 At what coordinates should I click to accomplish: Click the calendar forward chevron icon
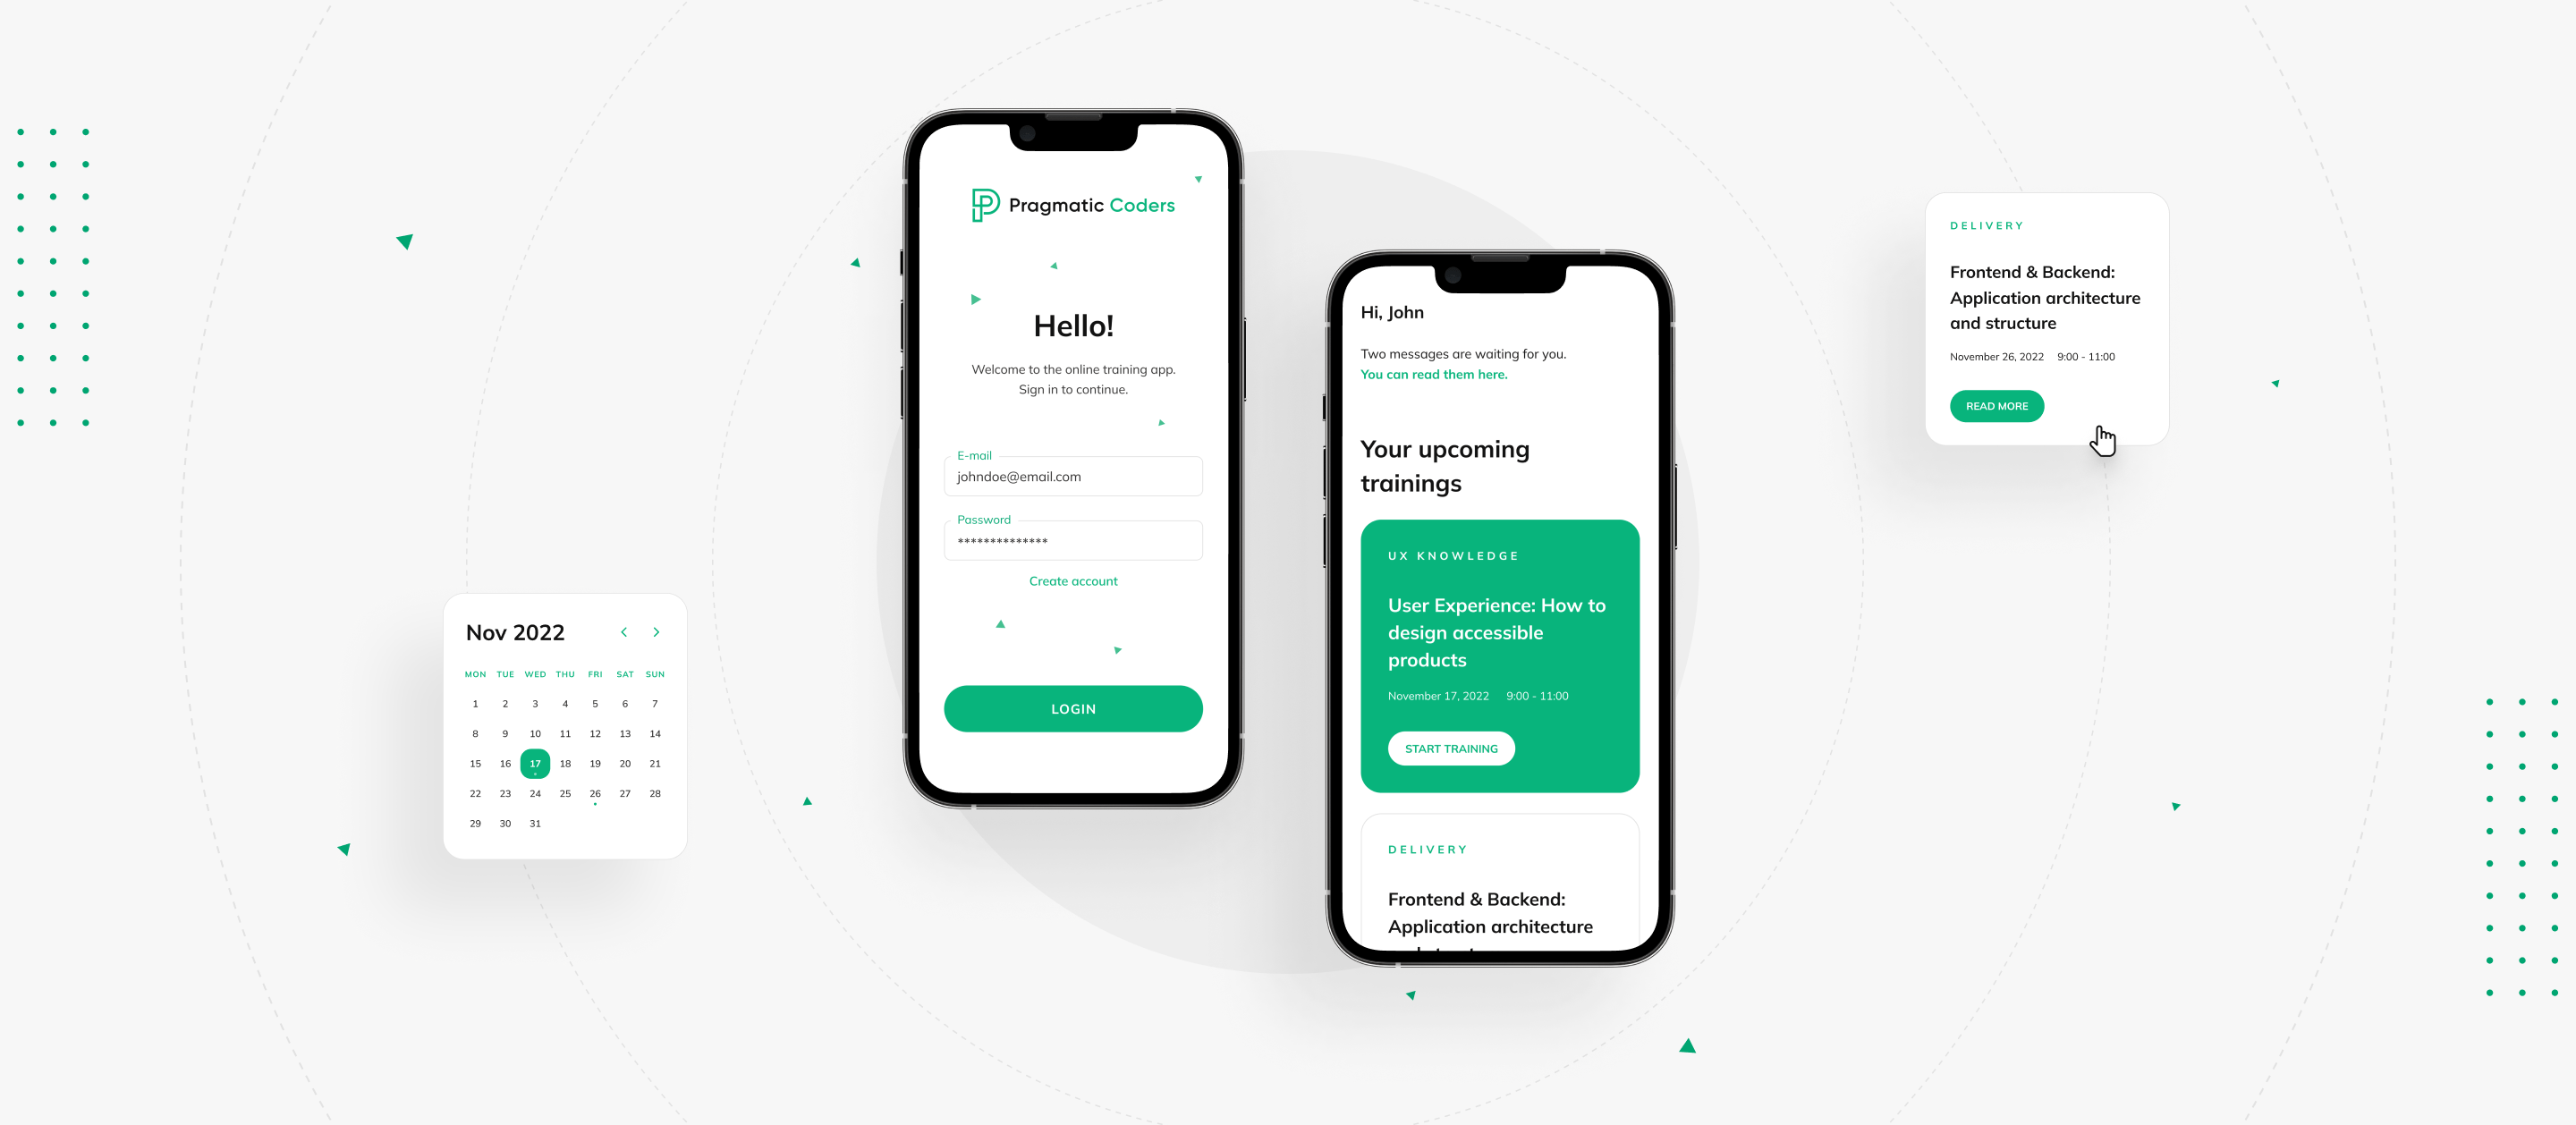click(x=654, y=630)
